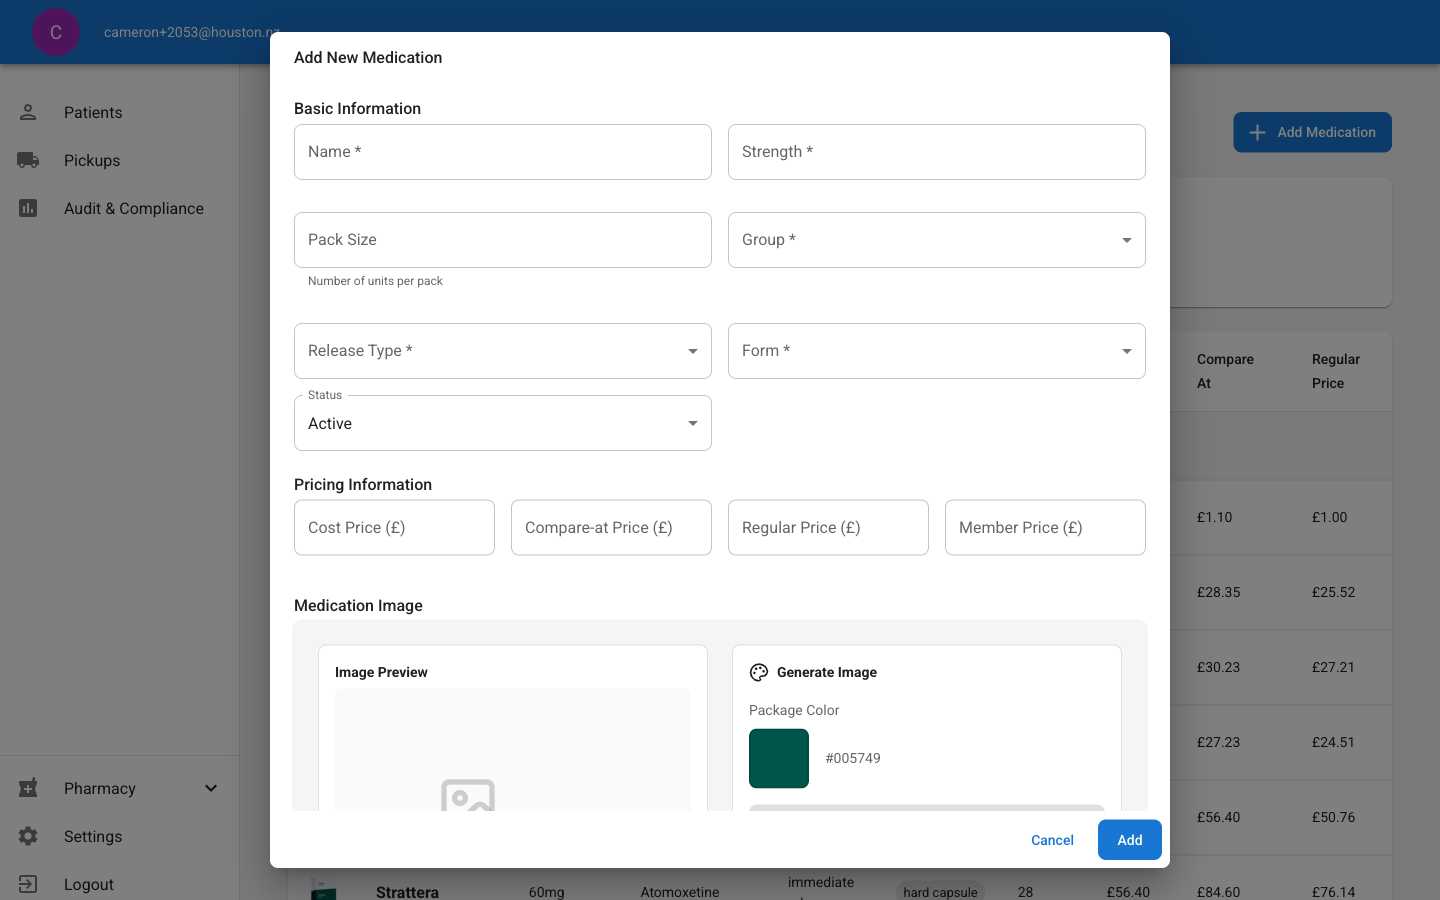
Task: Click the Logout arrow icon
Action: 28,884
